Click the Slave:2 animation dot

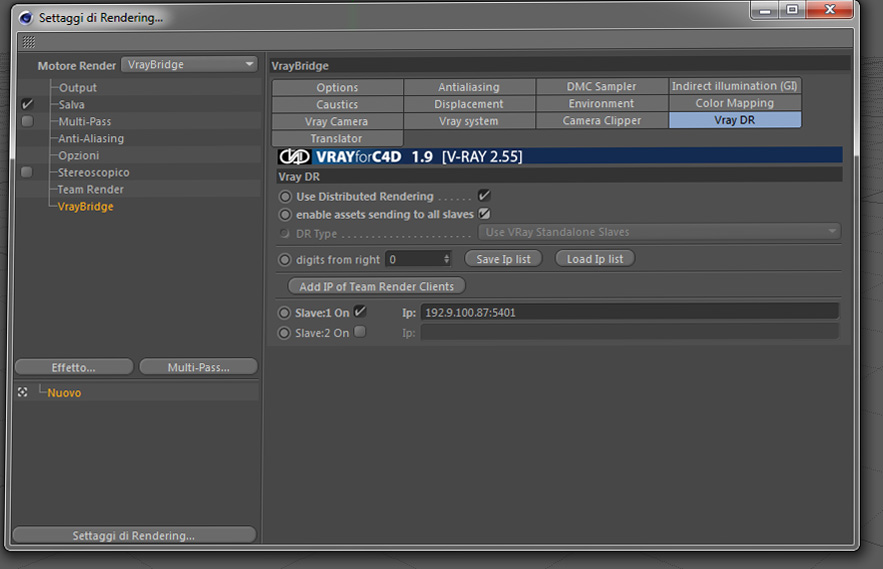pyautogui.click(x=284, y=333)
